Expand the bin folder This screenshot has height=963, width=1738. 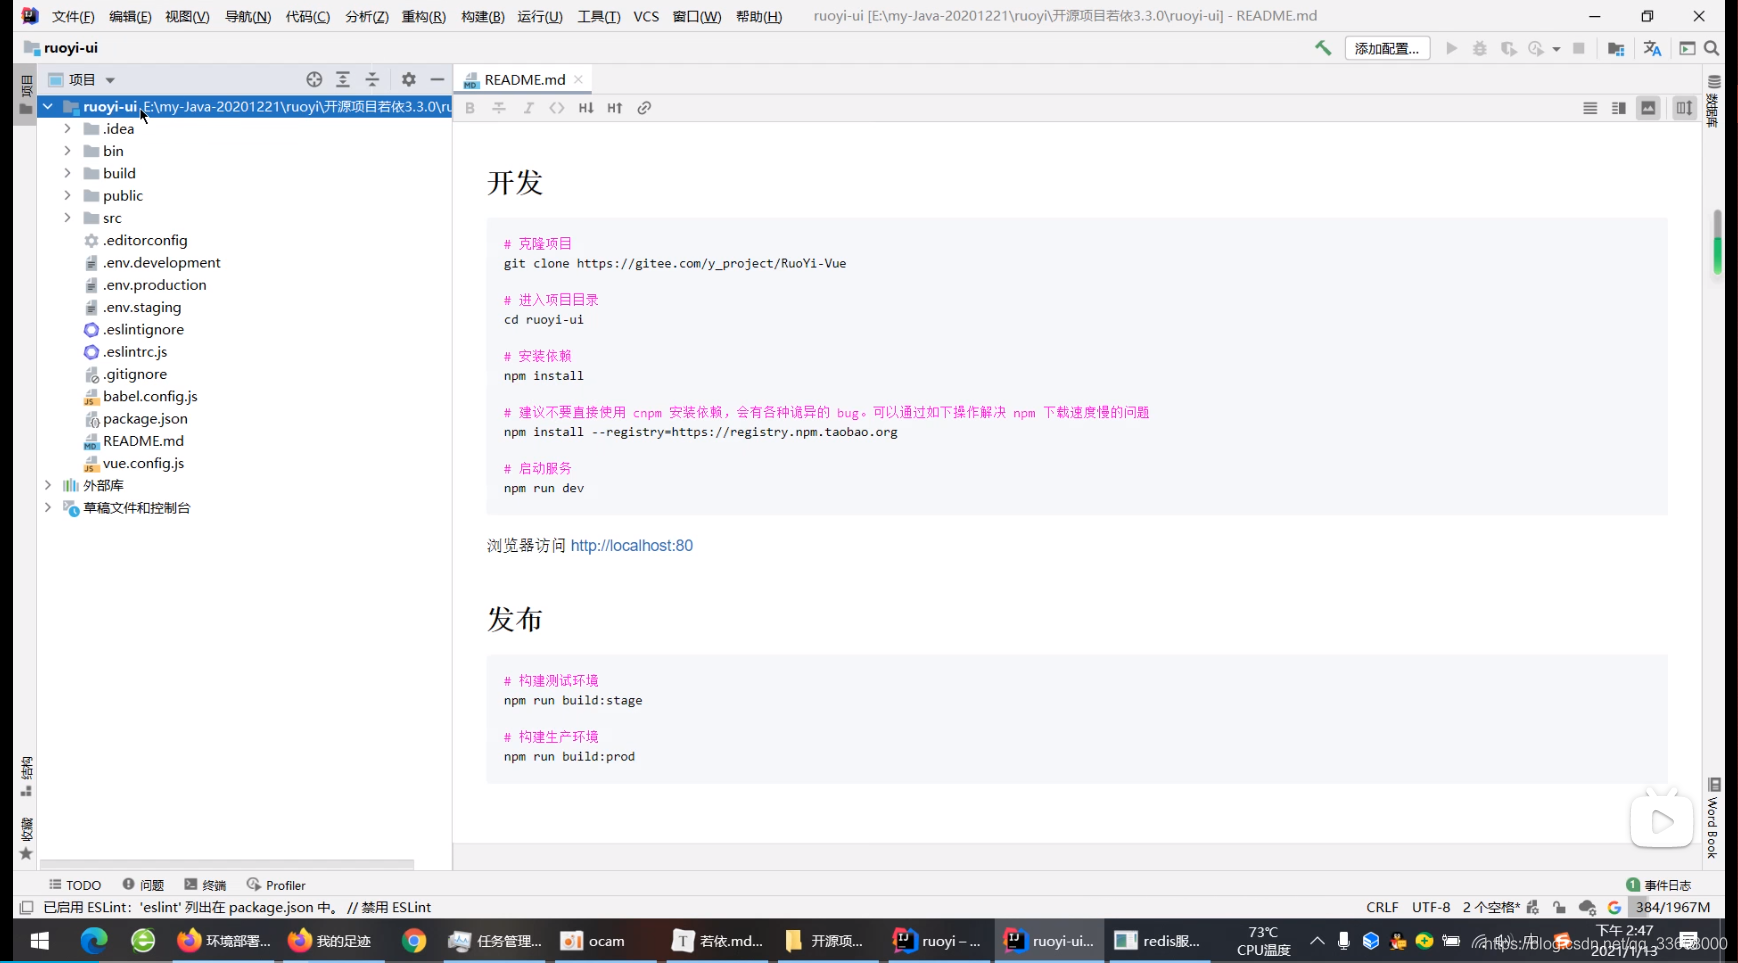[67, 151]
